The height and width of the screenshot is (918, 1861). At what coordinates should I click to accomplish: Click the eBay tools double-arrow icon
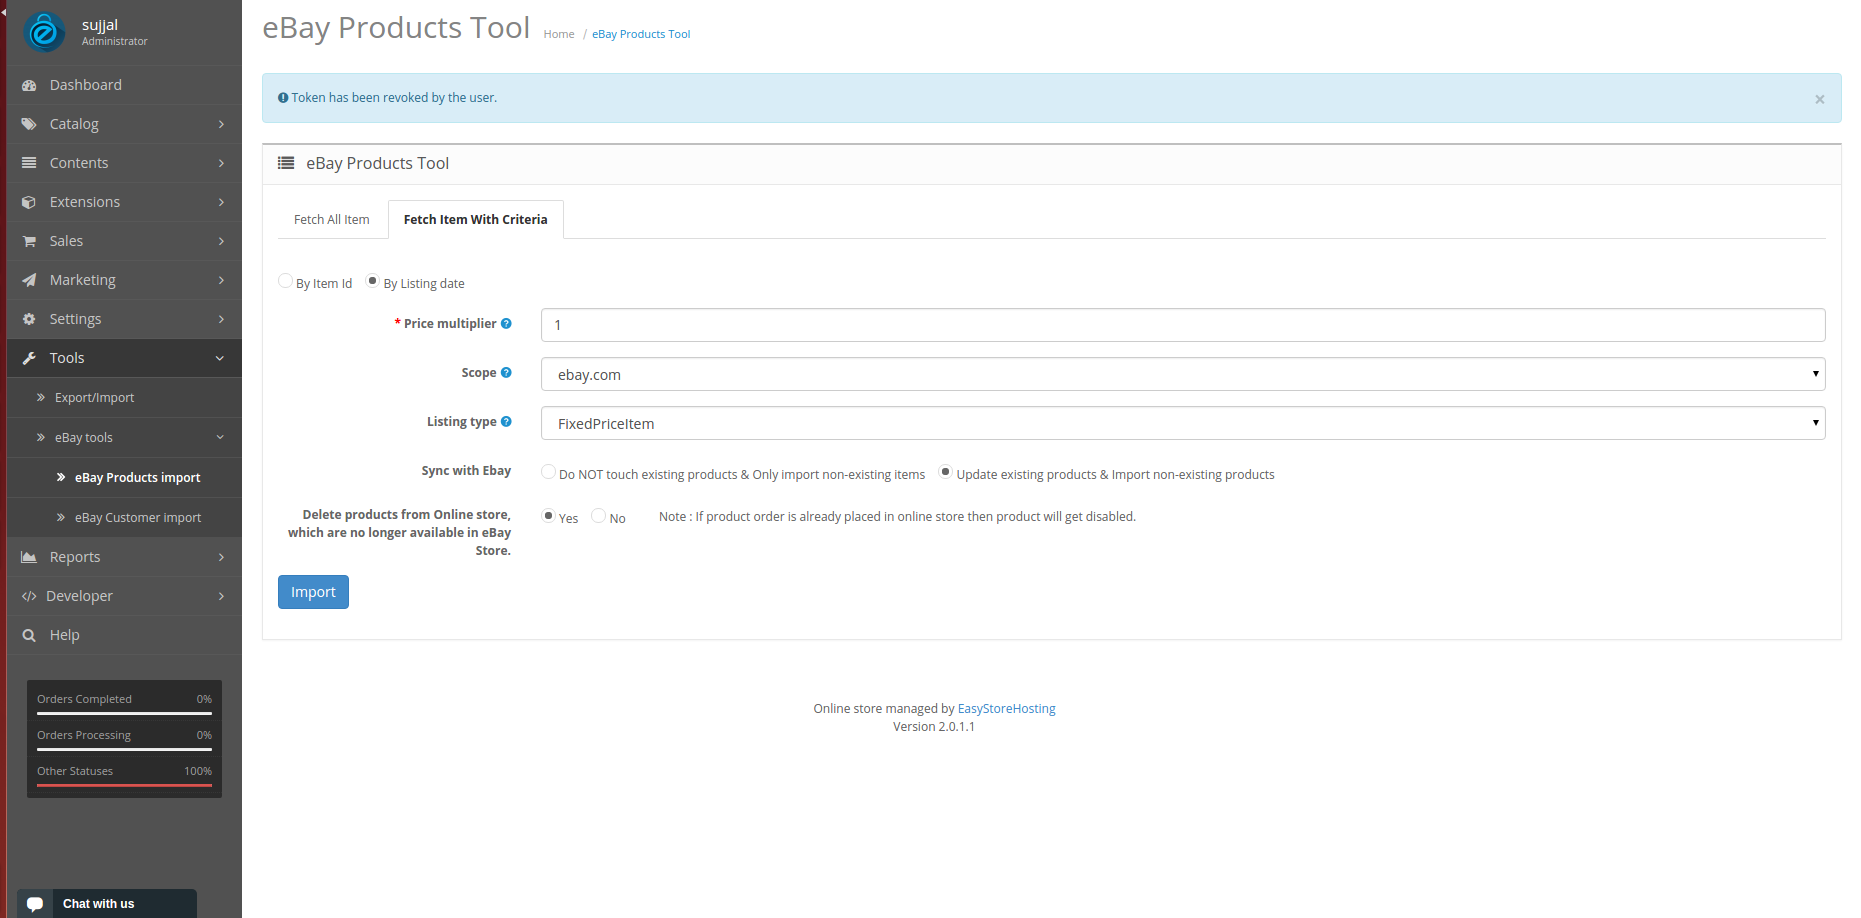(x=41, y=437)
